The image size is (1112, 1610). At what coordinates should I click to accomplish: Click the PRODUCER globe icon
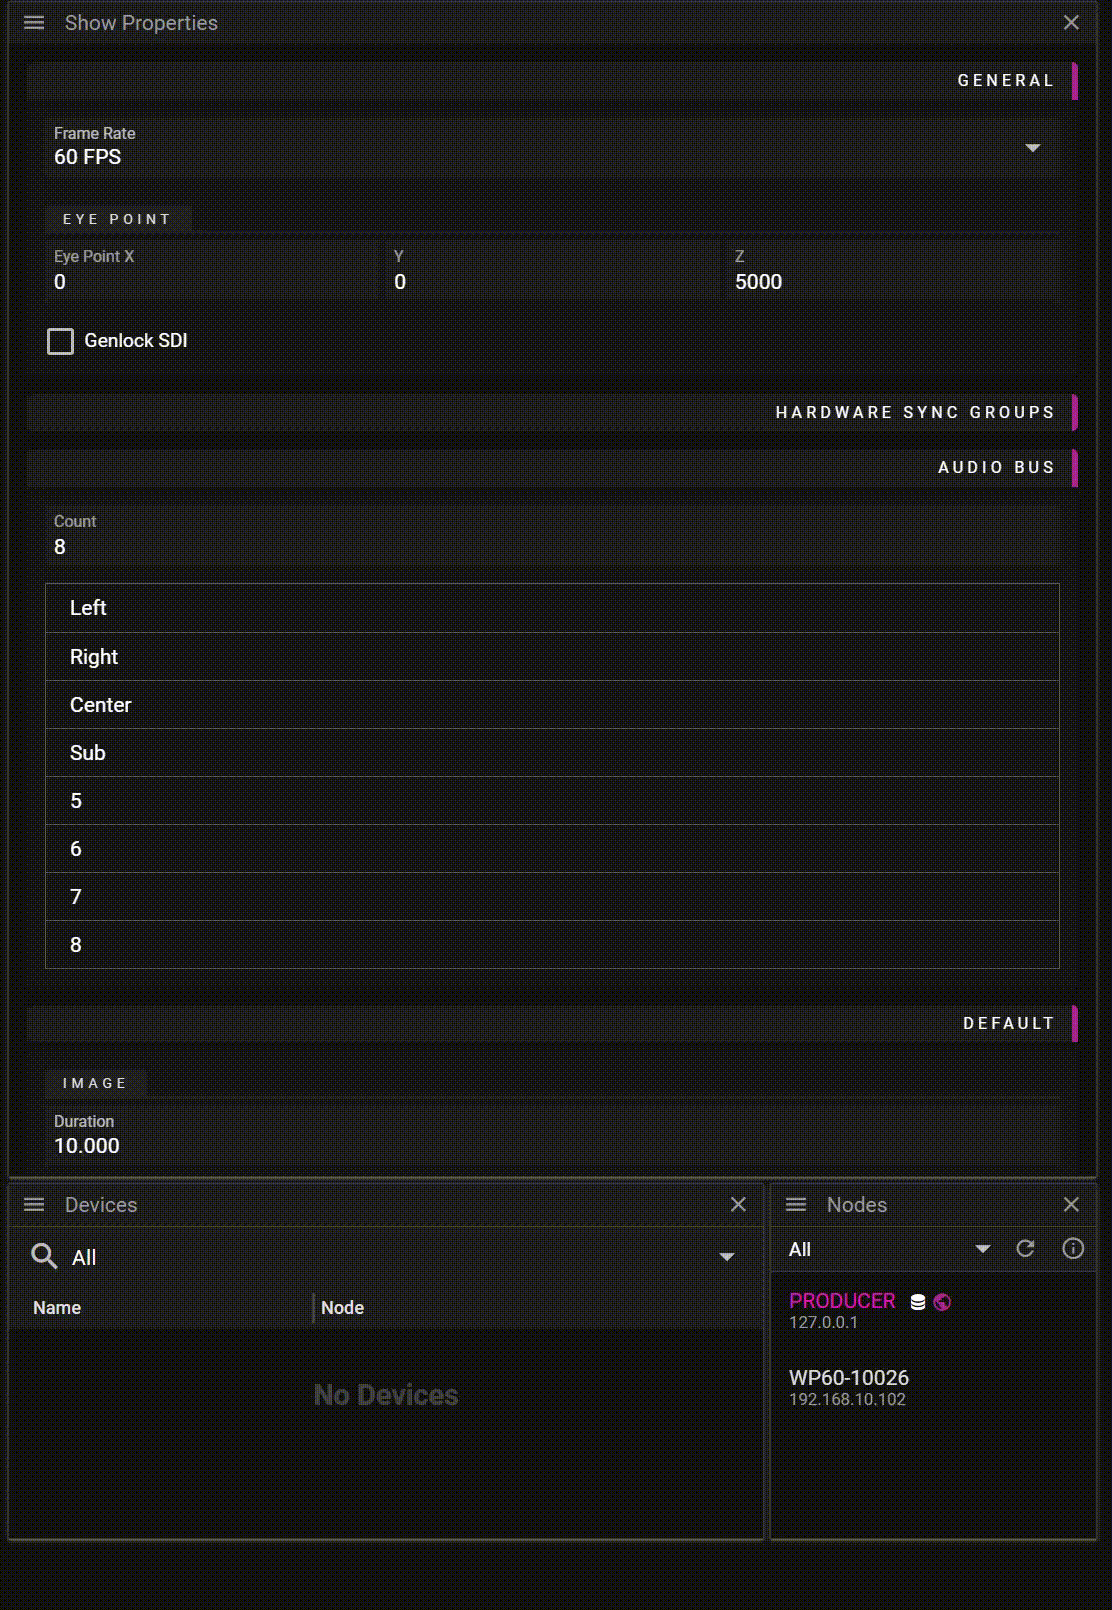point(942,1302)
